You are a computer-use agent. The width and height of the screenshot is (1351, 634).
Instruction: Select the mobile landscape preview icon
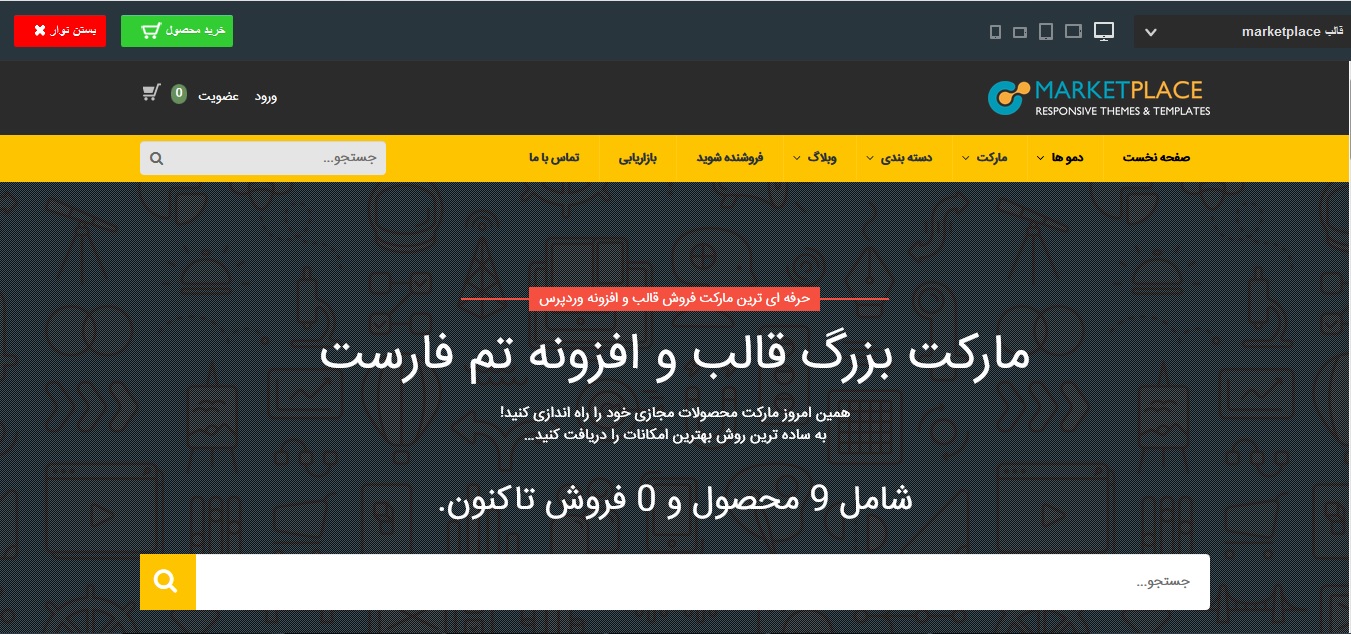pyautogui.click(x=1020, y=32)
